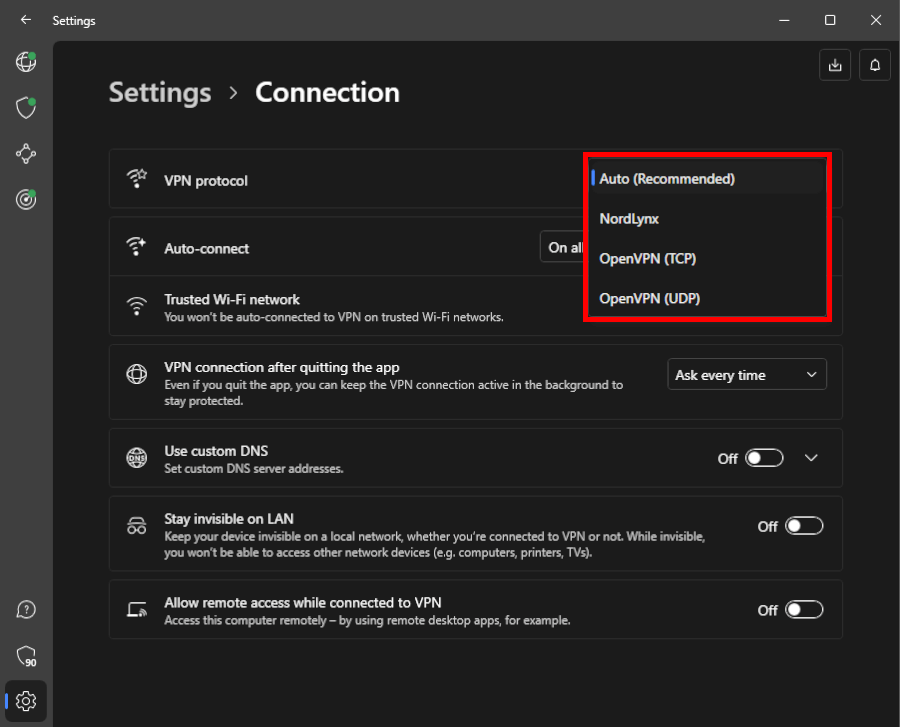Click 'Set custom DNS server addresses.' text
Viewport: 900px width, 727px height.
coord(254,469)
